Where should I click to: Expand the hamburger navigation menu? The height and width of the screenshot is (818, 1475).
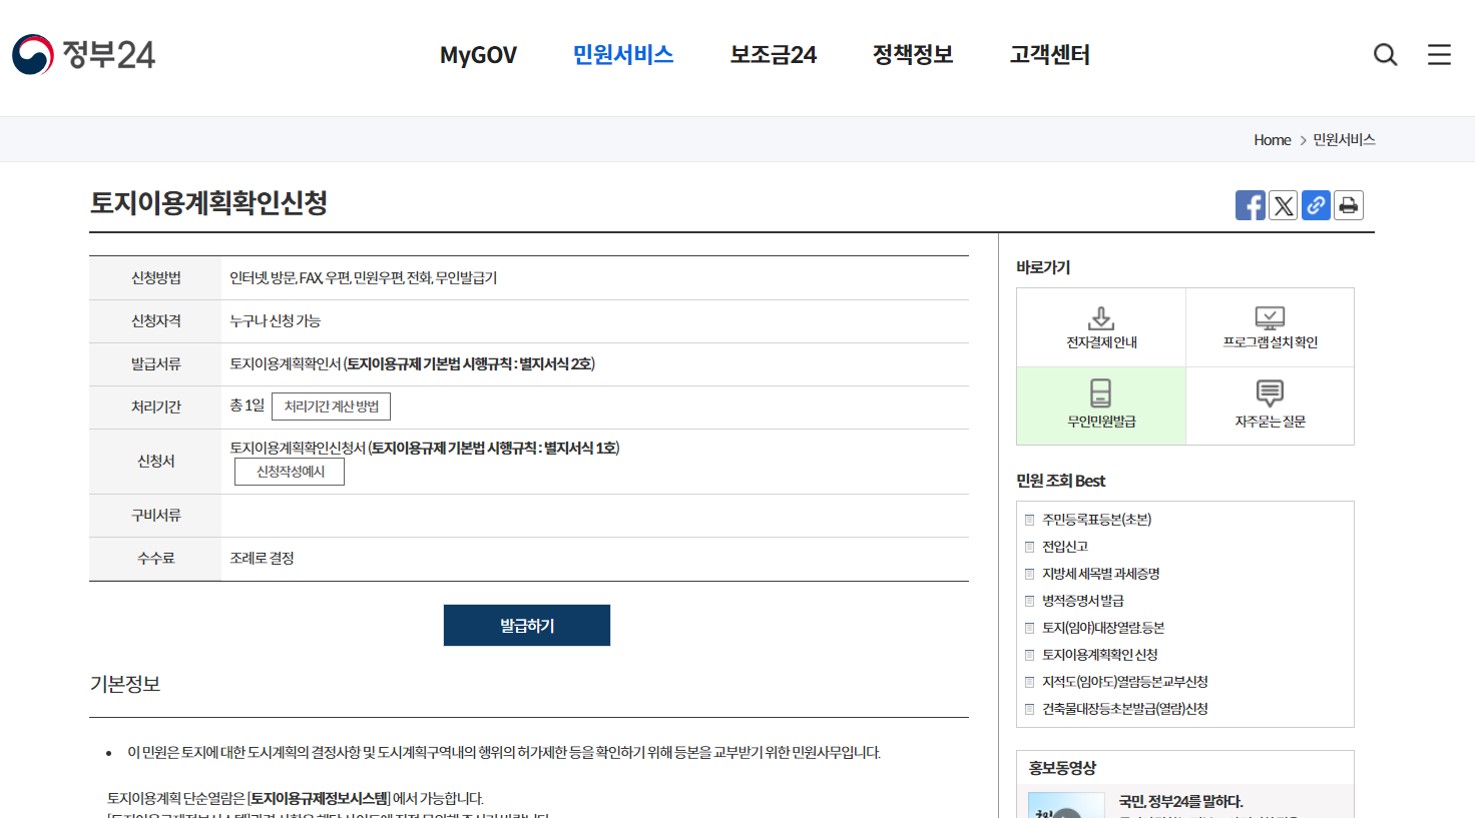tap(1438, 55)
